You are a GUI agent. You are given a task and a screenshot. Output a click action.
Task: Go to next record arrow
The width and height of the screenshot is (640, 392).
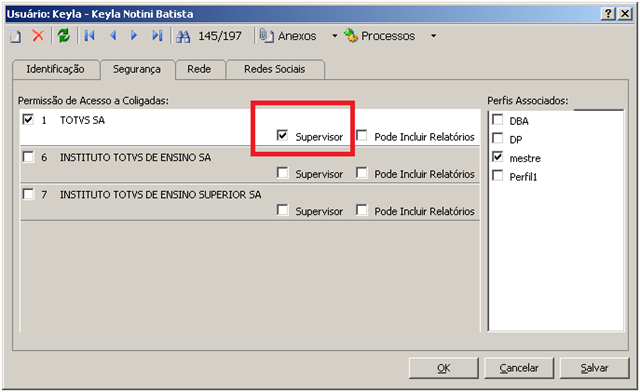click(x=133, y=36)
